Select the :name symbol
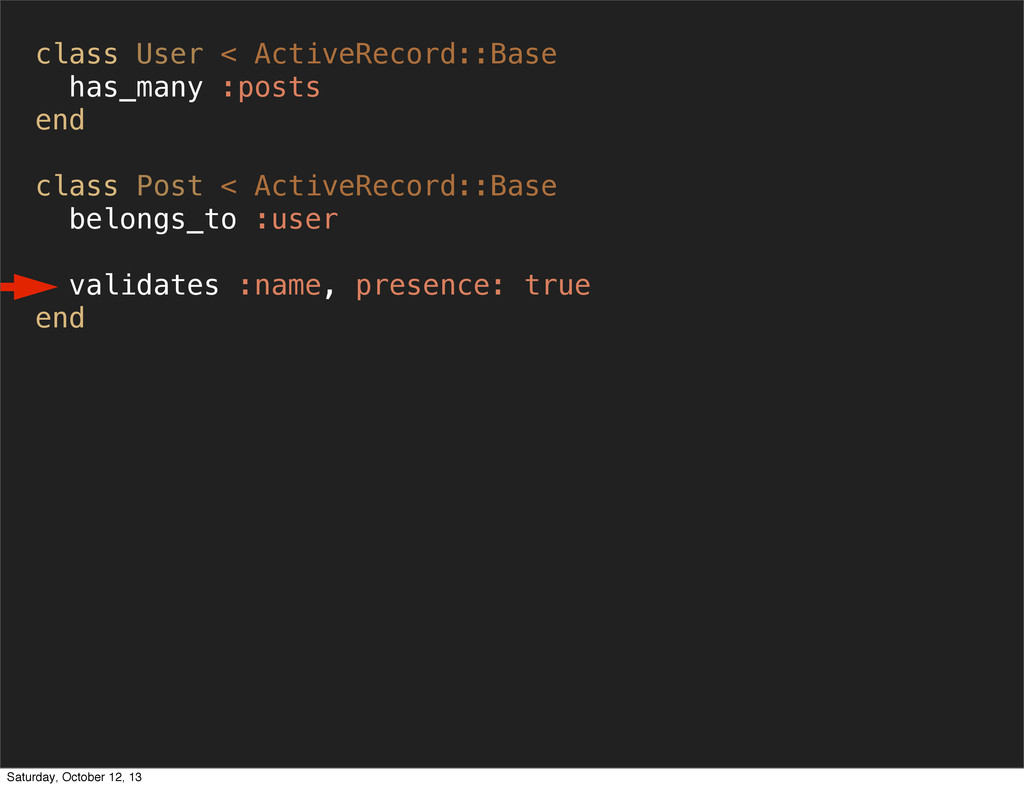 [280, 286]
